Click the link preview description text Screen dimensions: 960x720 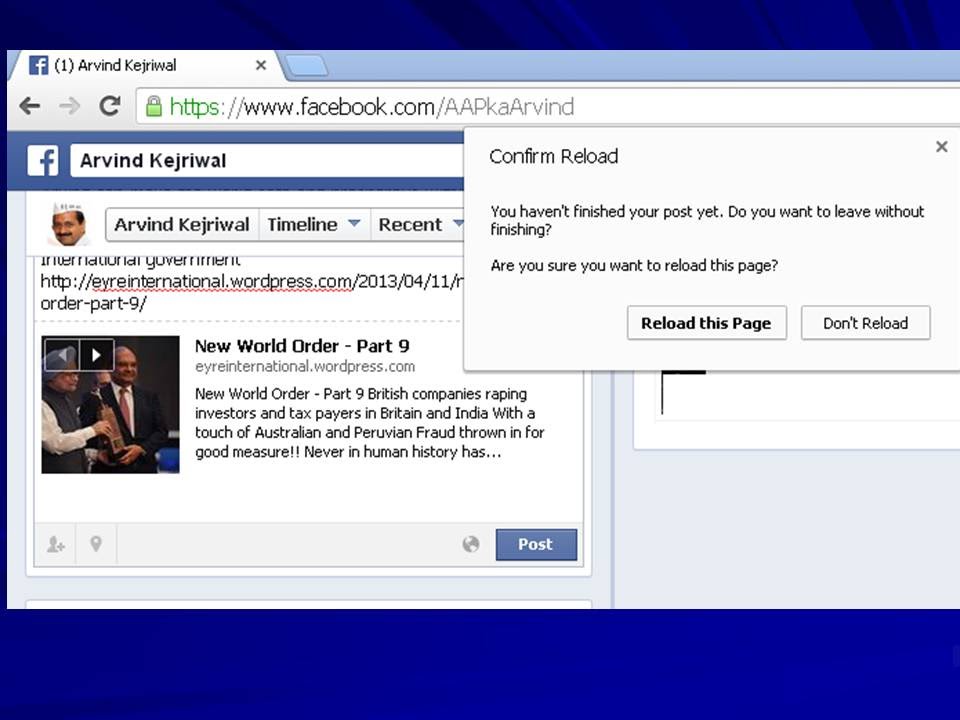[369, 422]
